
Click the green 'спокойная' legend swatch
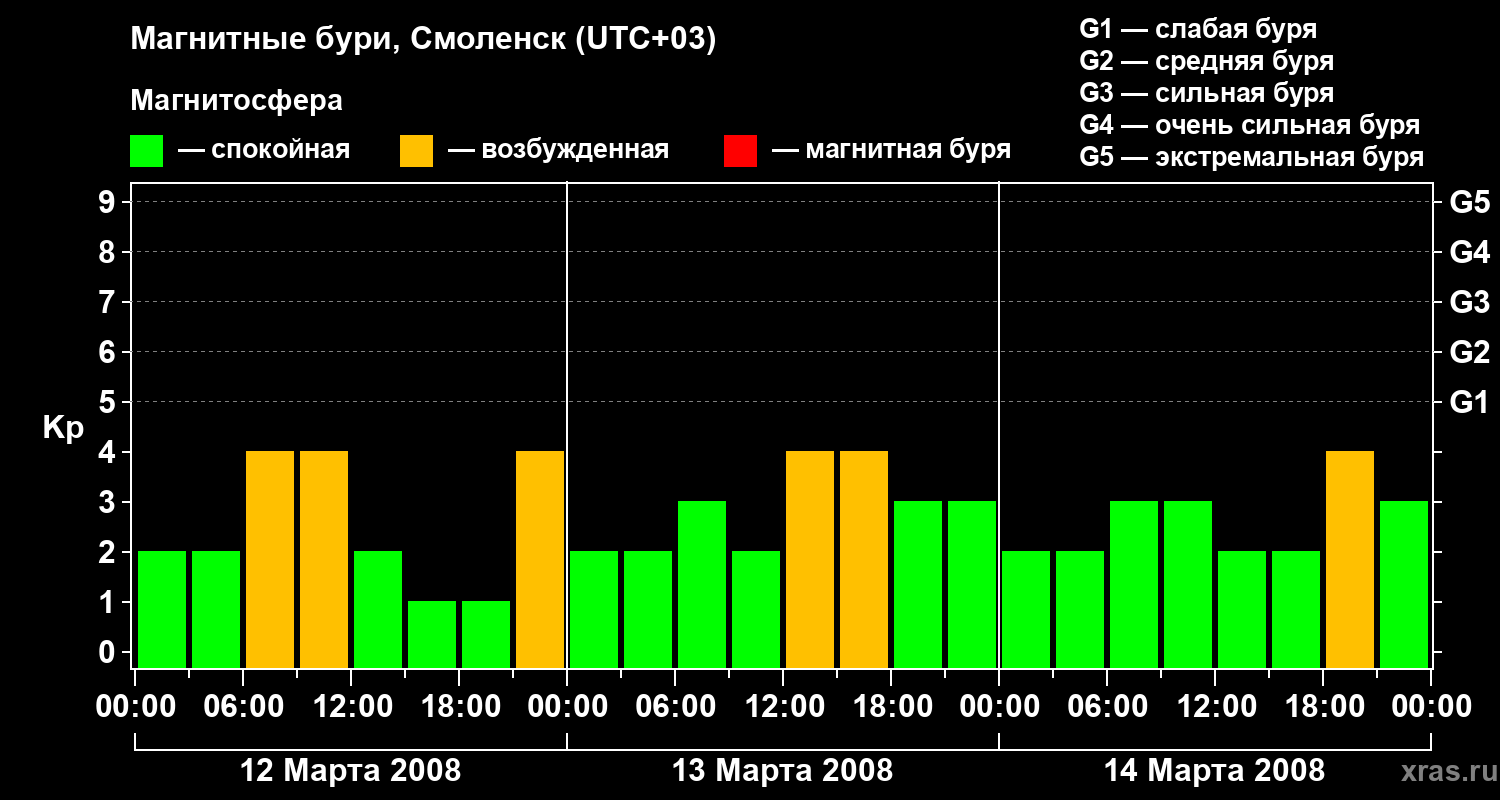click(147, 151)
